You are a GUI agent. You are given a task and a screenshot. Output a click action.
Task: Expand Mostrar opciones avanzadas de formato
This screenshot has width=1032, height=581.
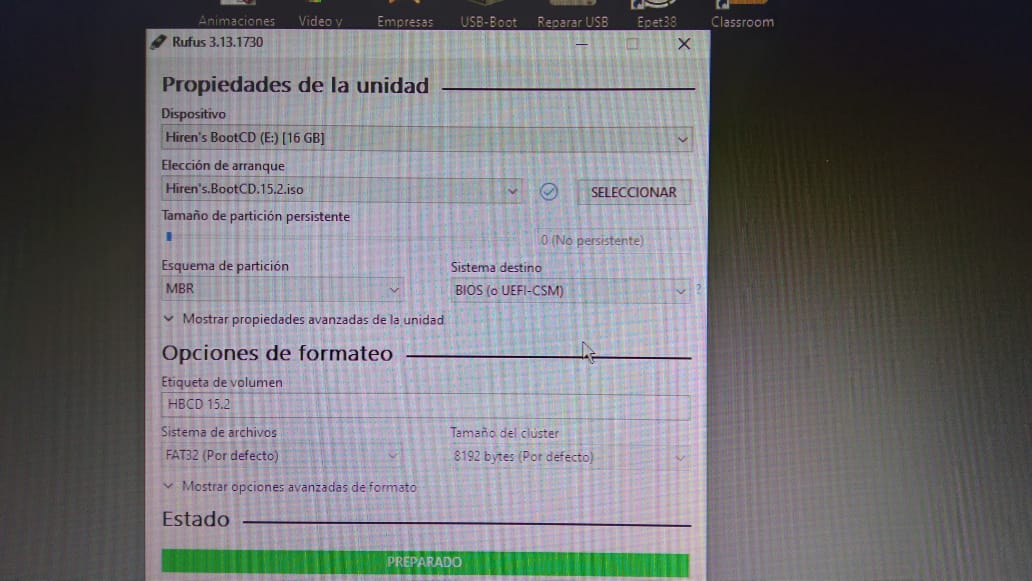[290, 487]
